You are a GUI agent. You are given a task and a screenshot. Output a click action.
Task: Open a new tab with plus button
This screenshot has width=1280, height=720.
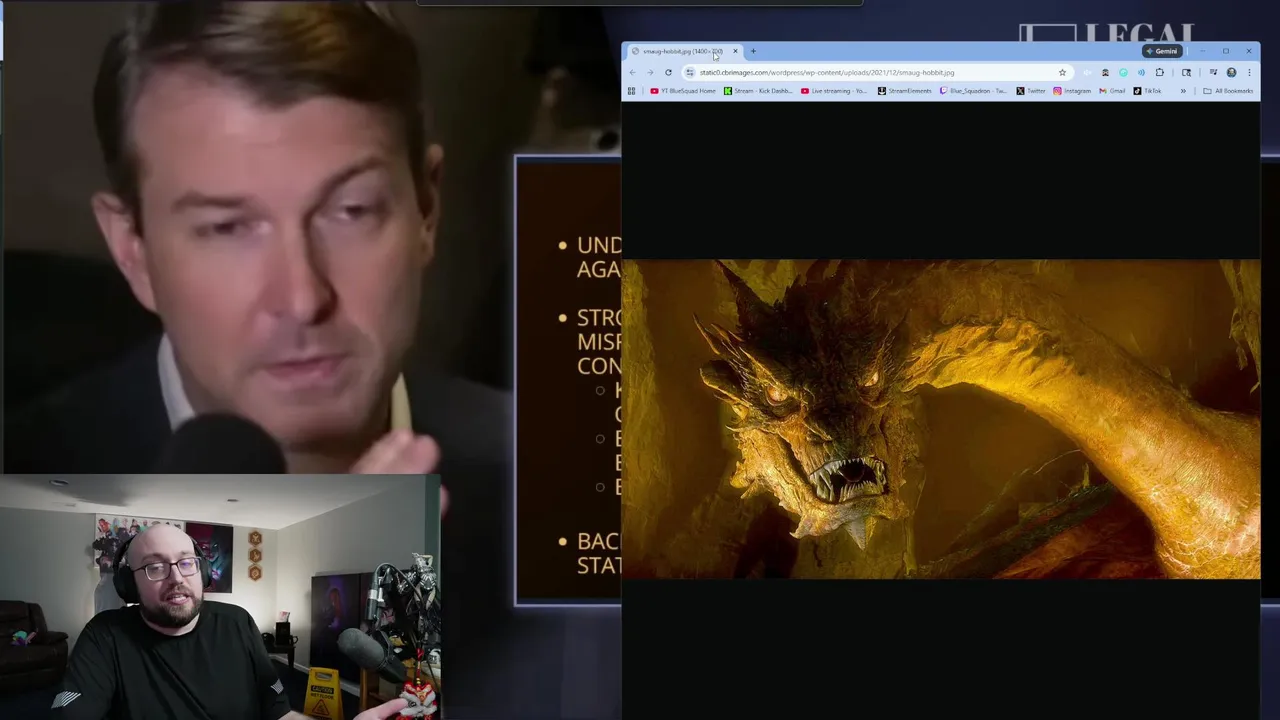[x=753, y=51]
